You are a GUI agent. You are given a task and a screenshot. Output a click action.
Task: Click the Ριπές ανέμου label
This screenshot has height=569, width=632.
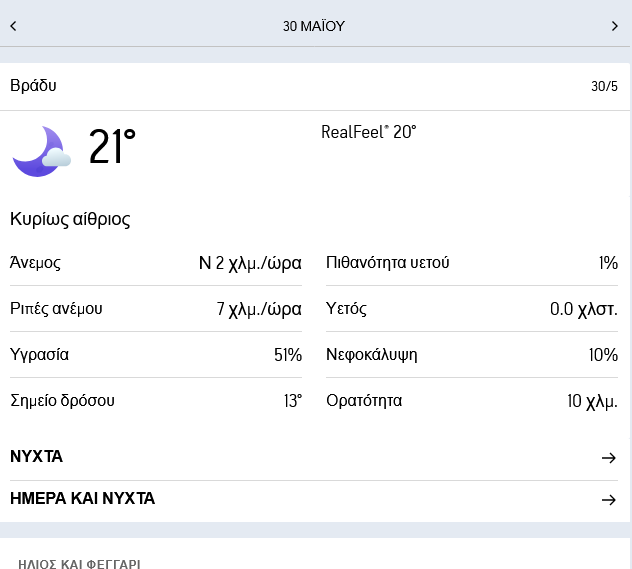pos(56,309)
